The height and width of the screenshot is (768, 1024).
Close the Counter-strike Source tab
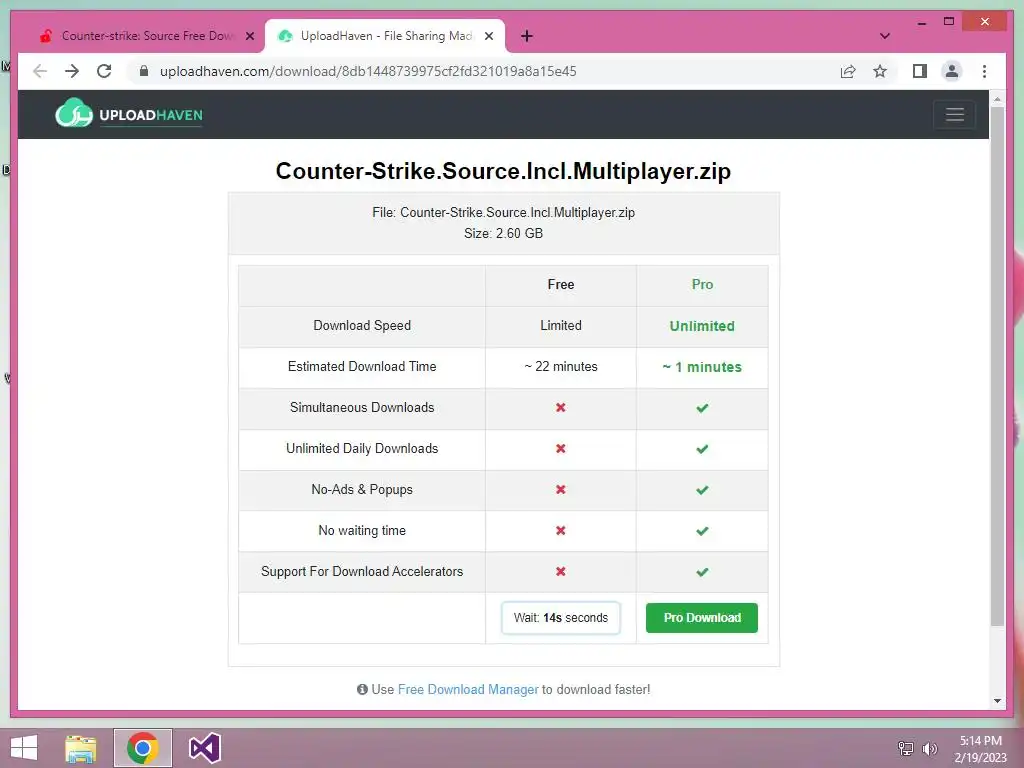(249, 36)
